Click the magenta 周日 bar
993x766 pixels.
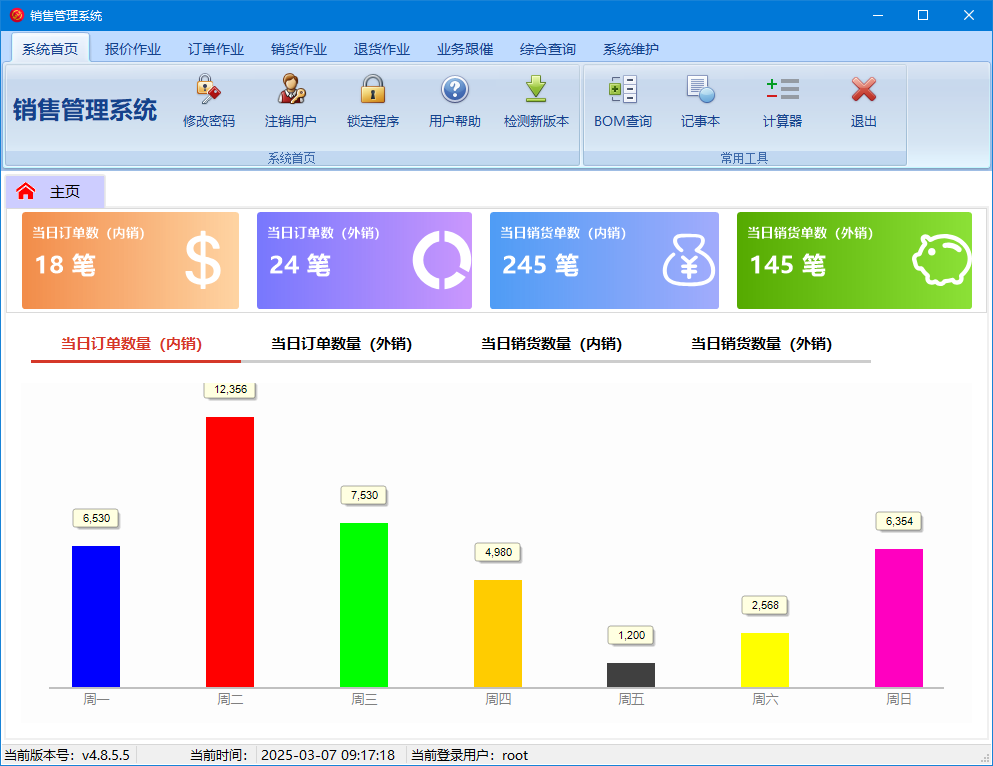click(899, 618)
